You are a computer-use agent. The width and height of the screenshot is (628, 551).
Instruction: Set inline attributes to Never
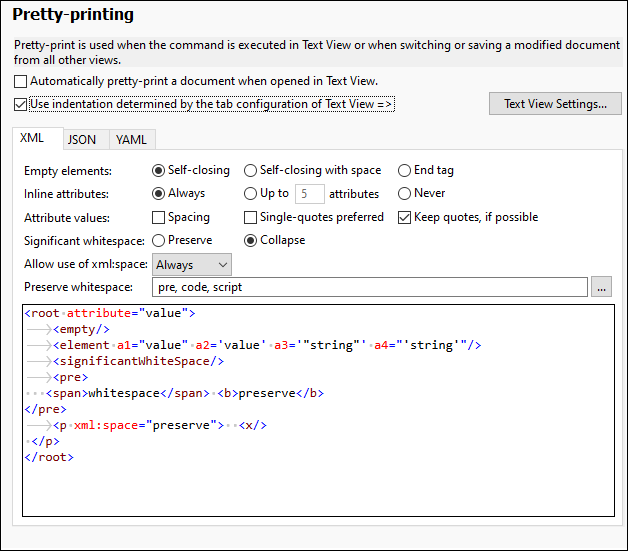(x=404, y=193)
